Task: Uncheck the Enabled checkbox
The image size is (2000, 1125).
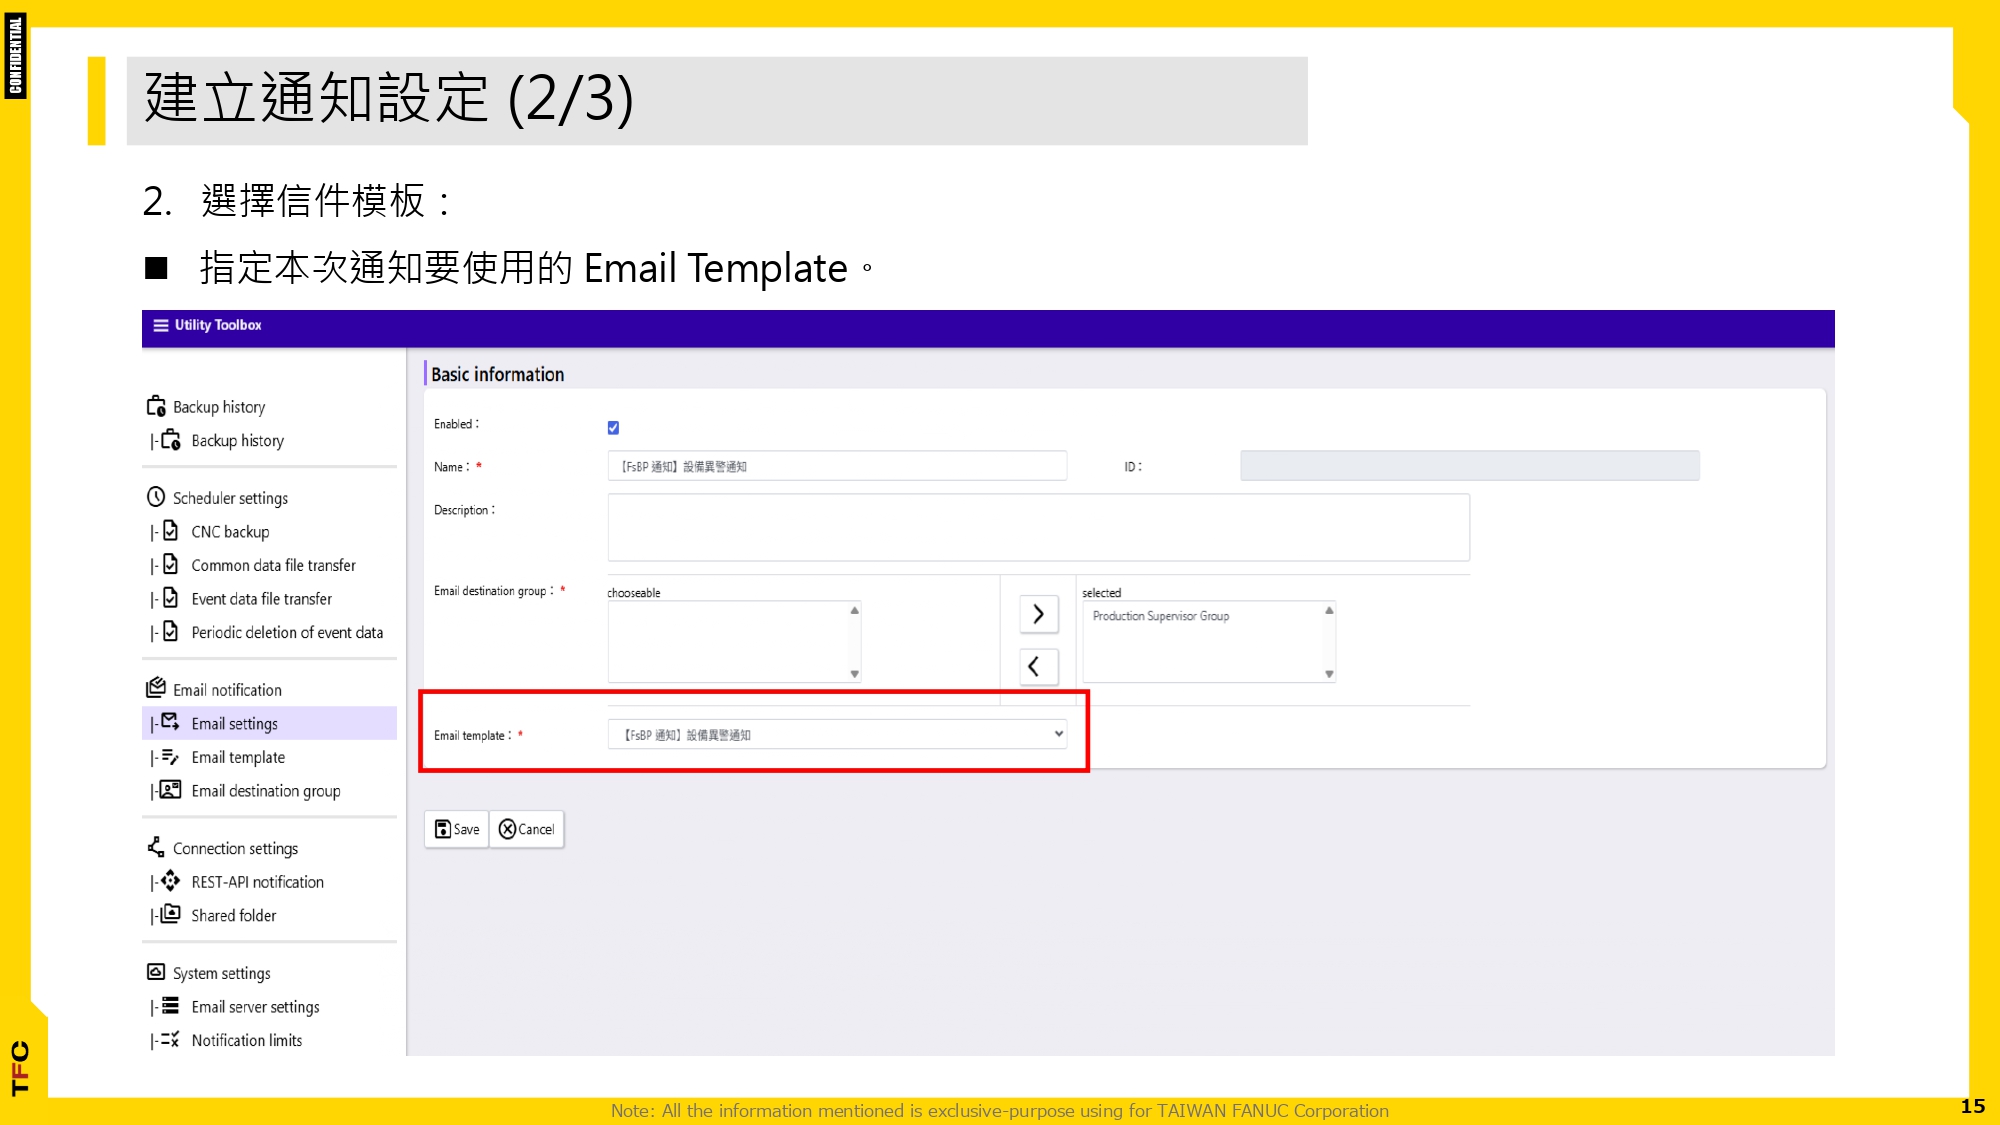Action: [614, 427]
